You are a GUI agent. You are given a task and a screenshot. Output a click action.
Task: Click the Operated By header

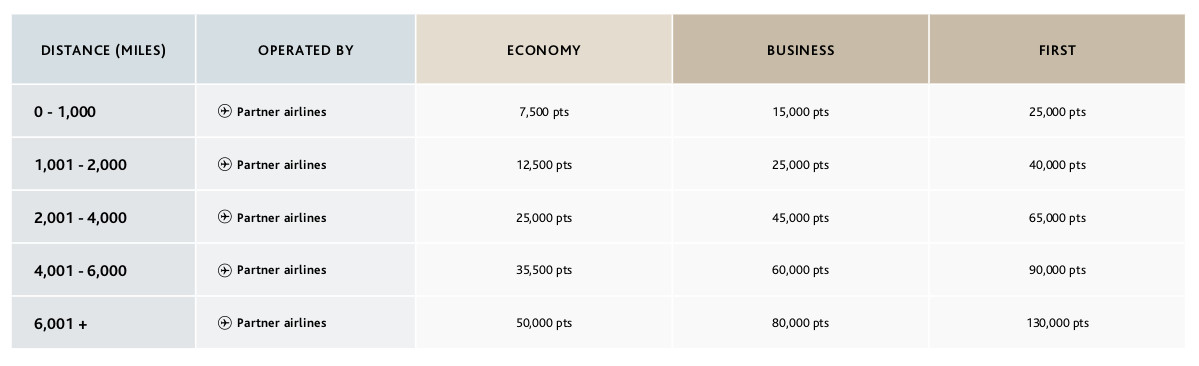pos(306,49)
